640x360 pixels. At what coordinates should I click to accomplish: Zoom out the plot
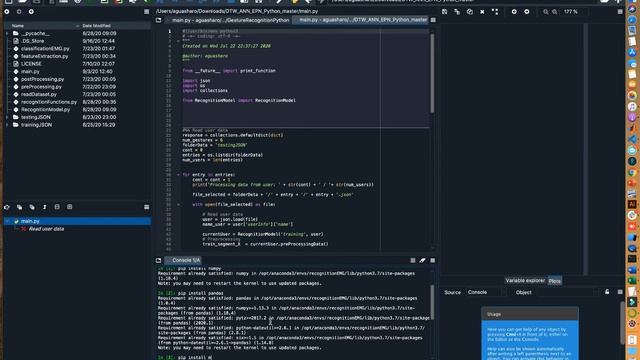546,12
